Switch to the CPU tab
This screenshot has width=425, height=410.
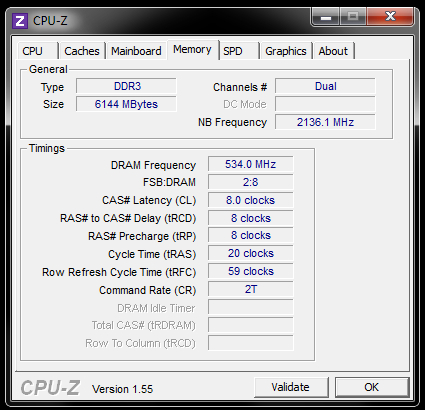38,51
